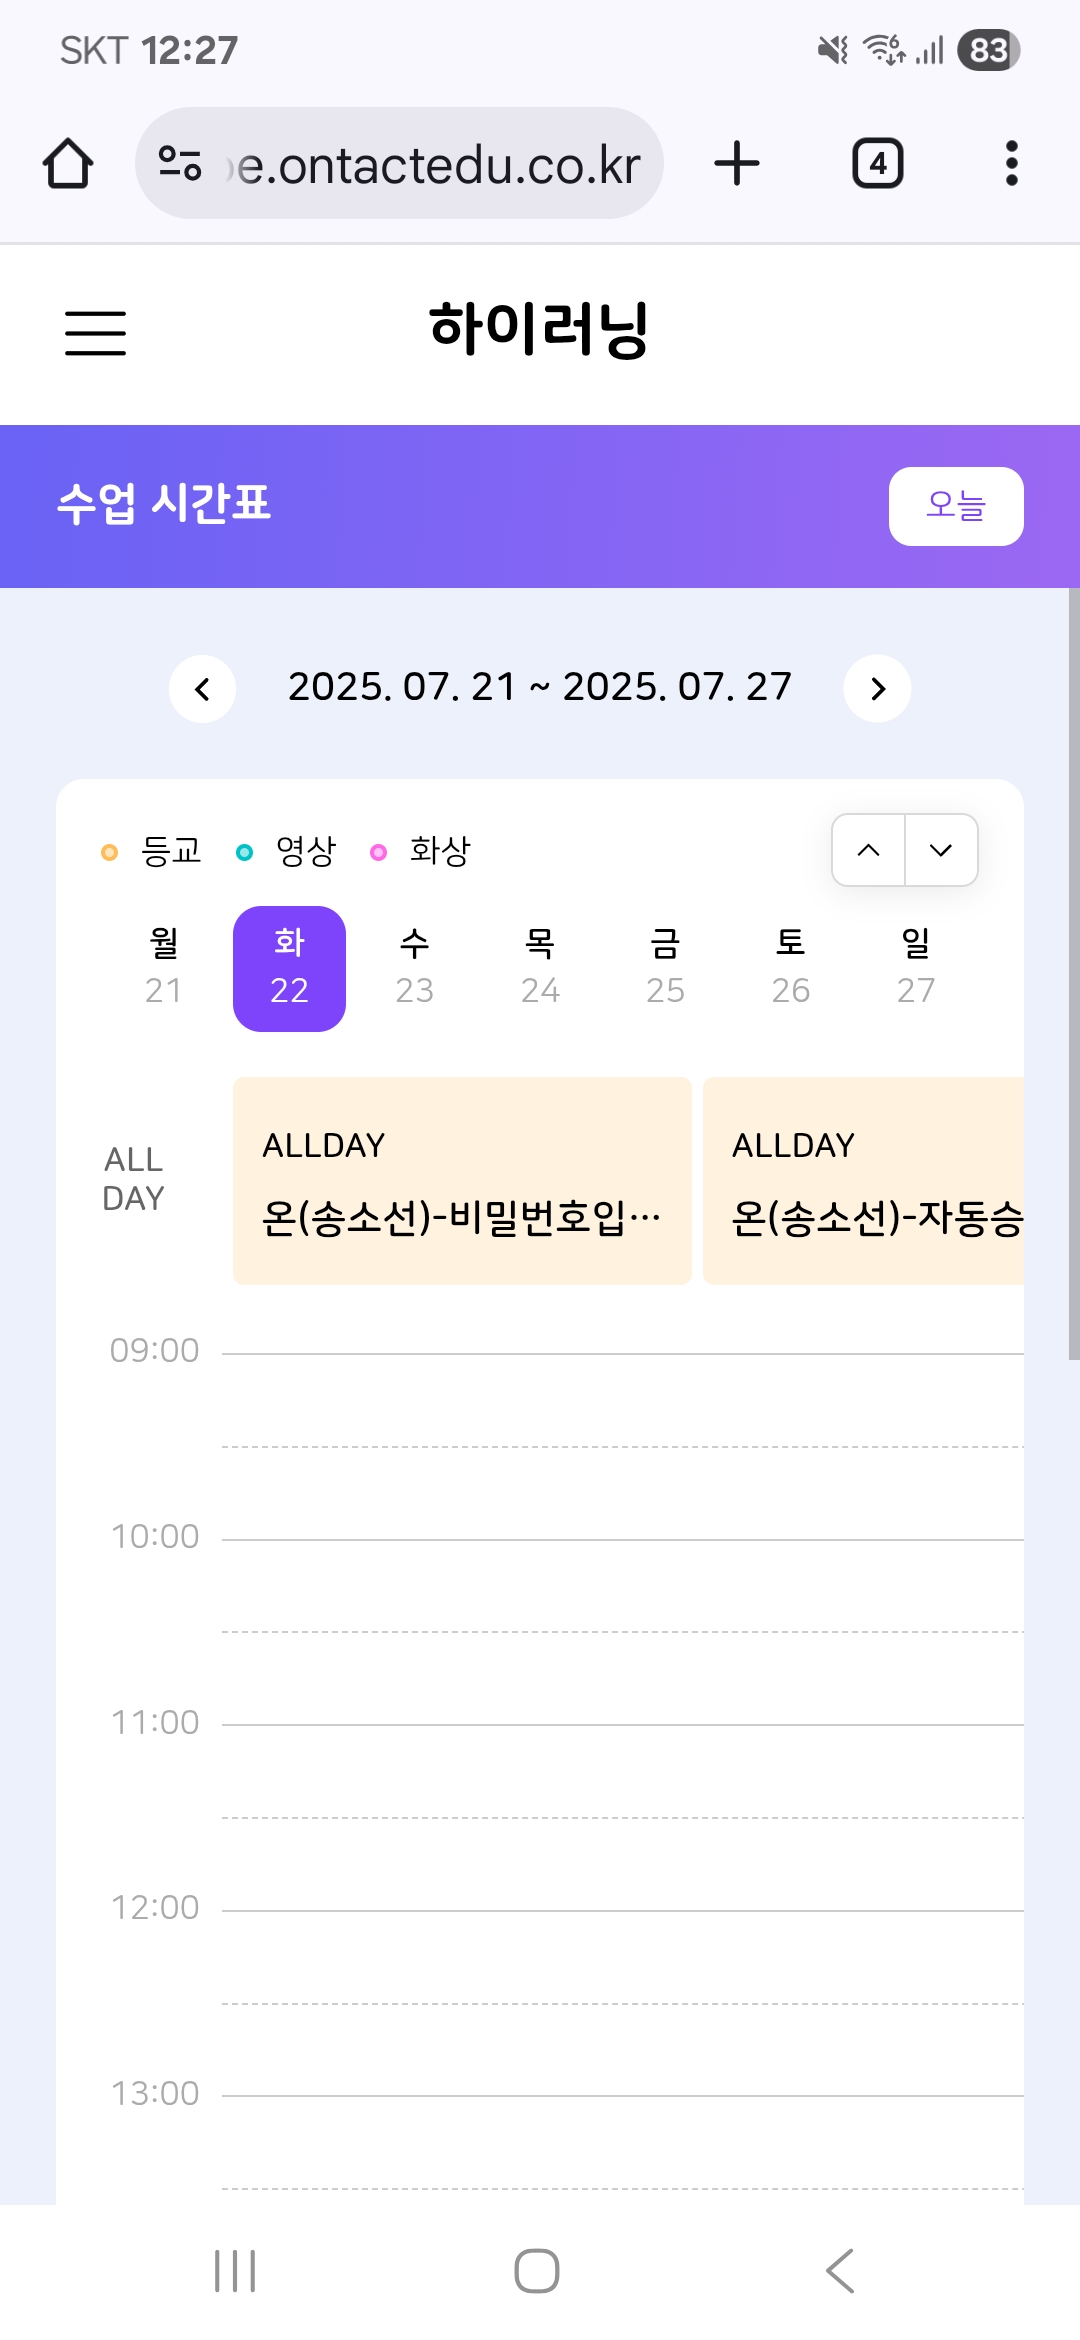Image resolution: width=1080 pixels, height=2340 pixels.
Task: Expand timetable with the down chevron
Action: pos(941,850)
